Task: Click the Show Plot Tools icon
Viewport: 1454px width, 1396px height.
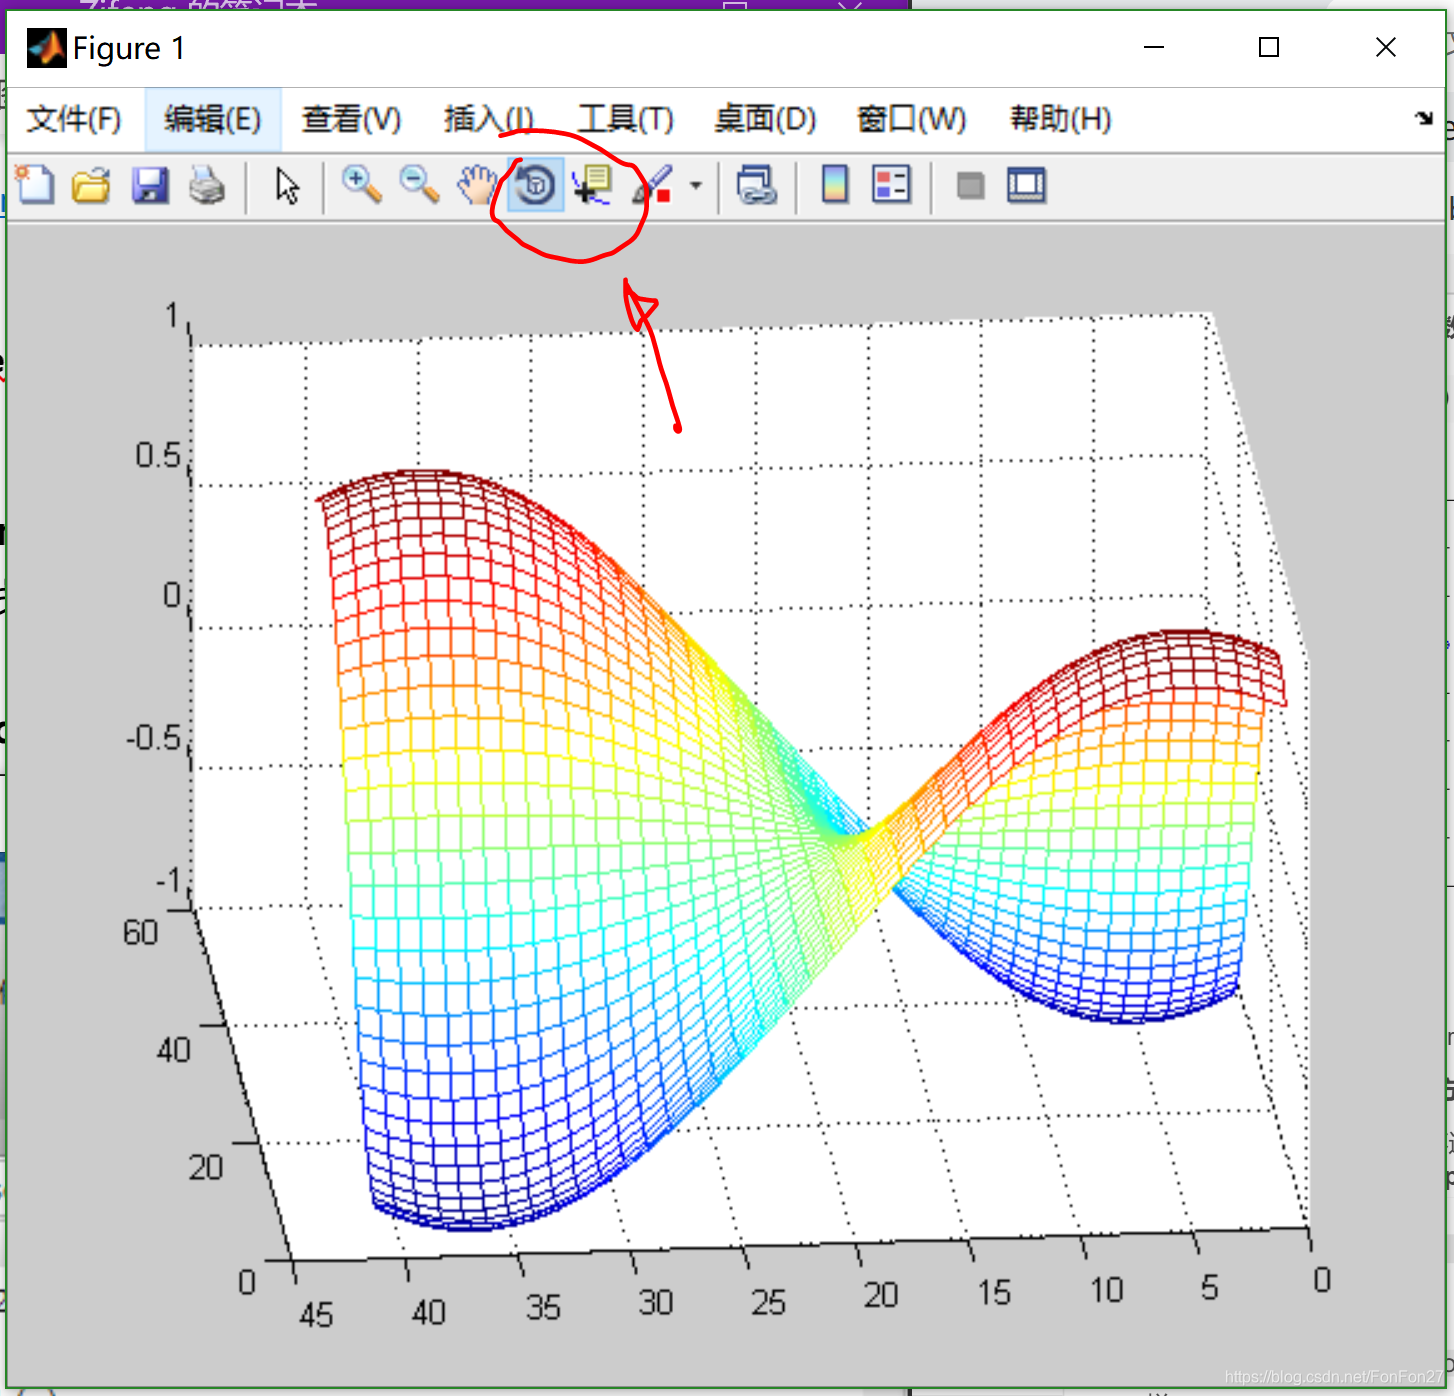Action: (x=1026, y=186)
